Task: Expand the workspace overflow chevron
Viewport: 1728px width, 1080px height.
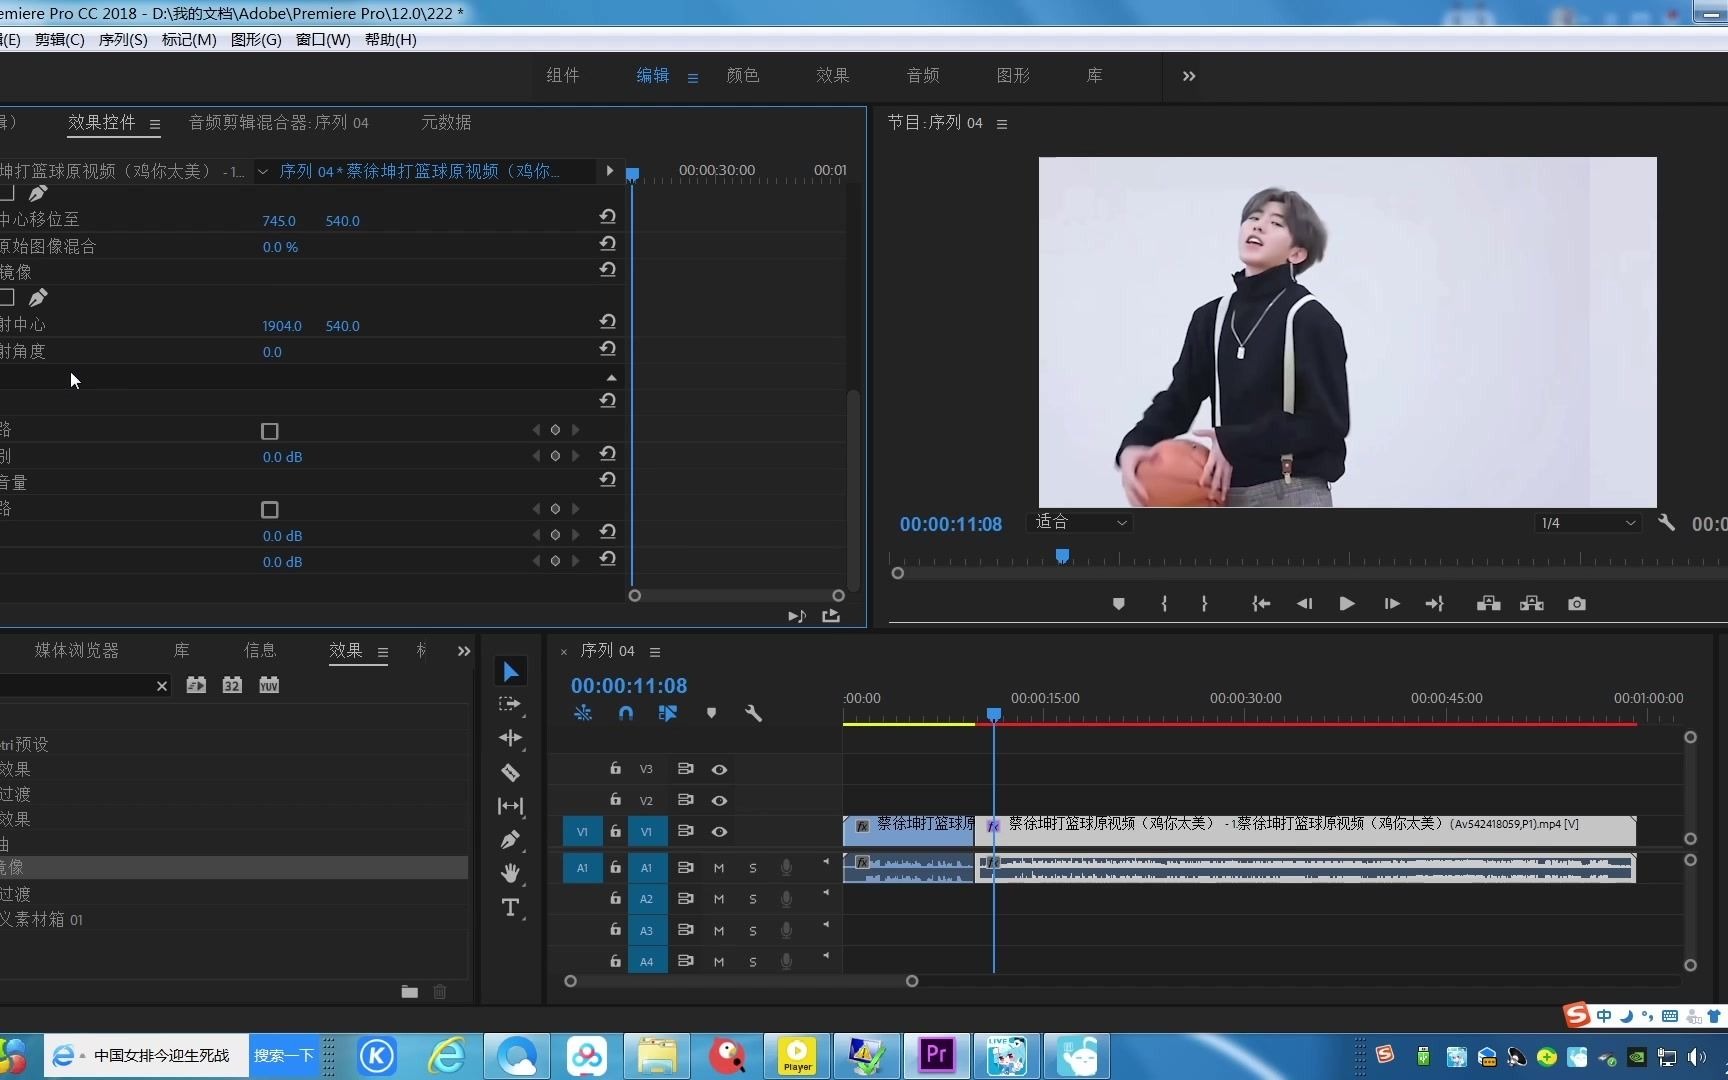Action: 1188,76
